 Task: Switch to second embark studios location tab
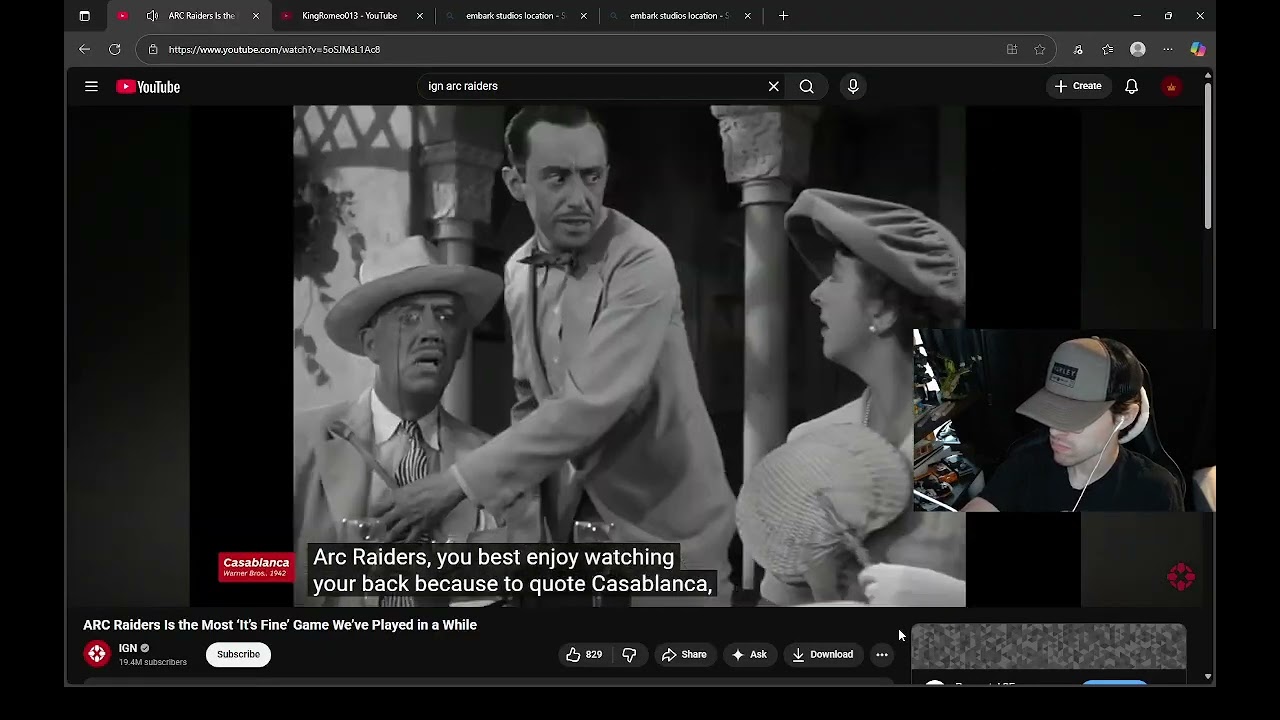(x=679, y=16)
